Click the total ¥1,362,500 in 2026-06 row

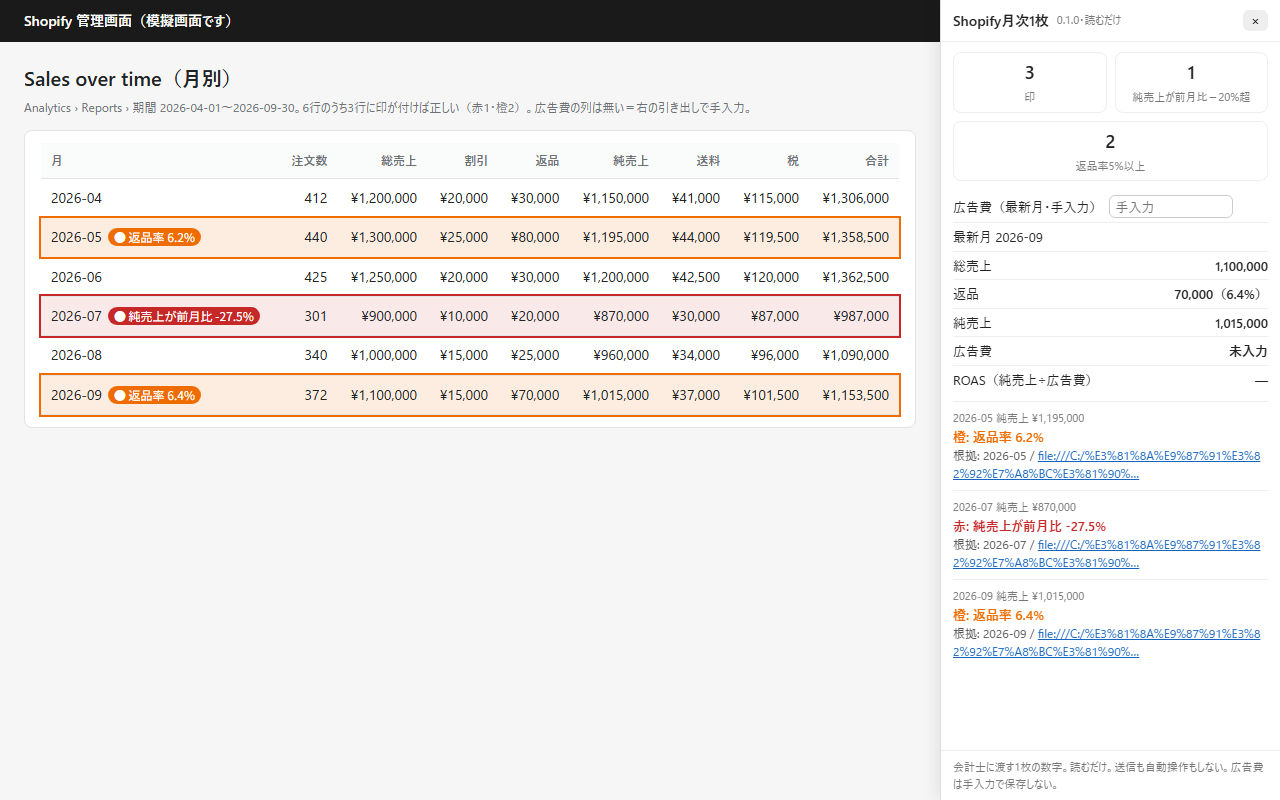click(855, 277)
